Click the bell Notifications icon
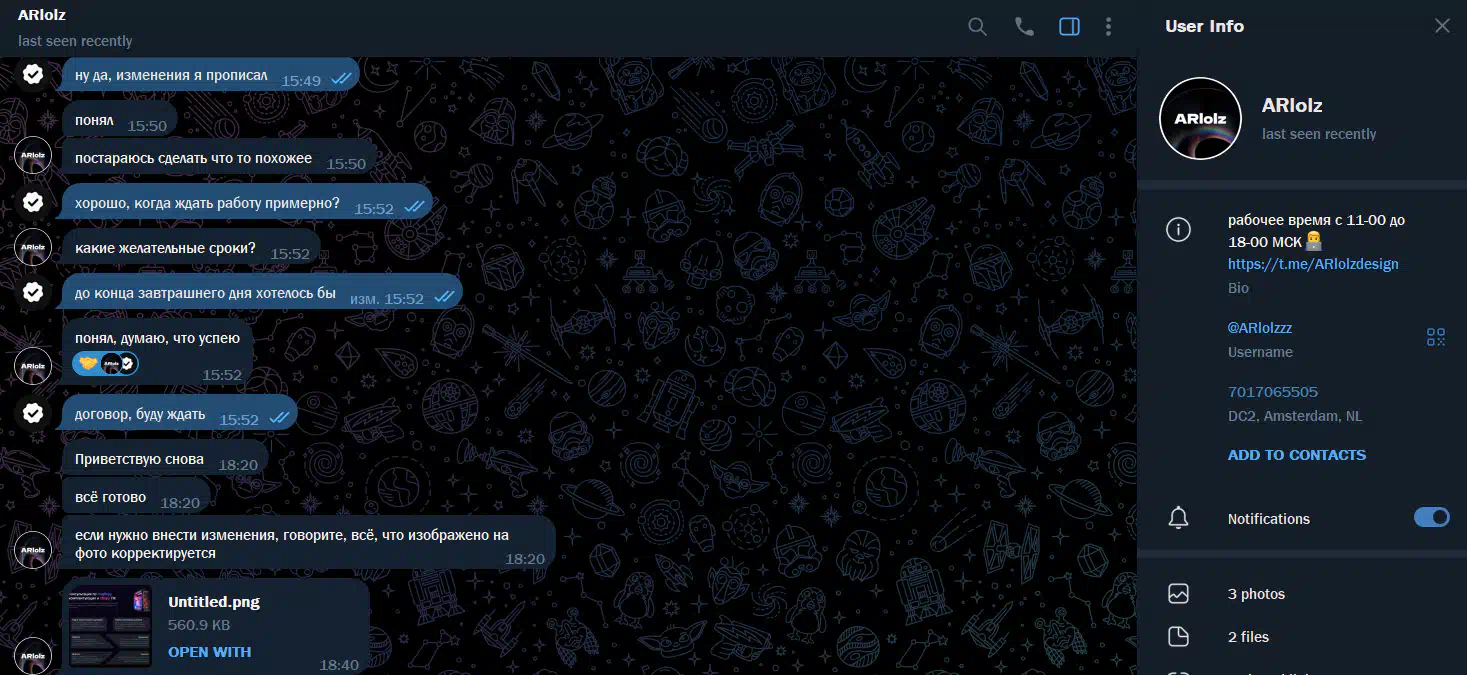Viewport: 1467px width, 675px height. click(x=1179, y=518)
